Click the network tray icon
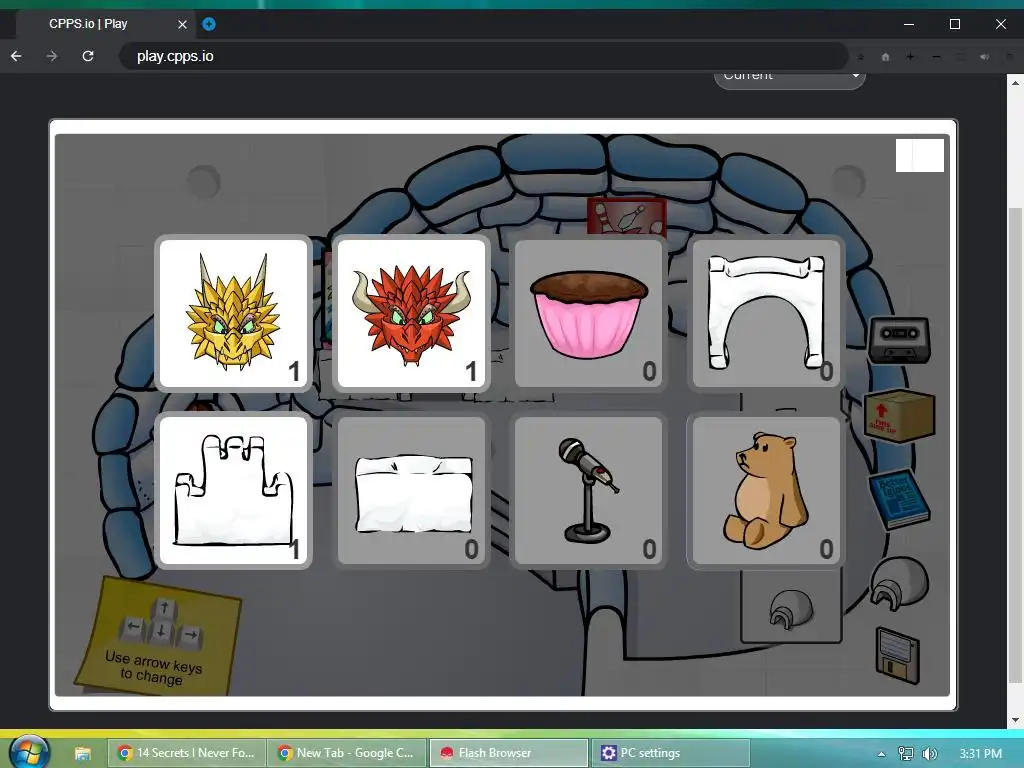1024x768 pixels. point(905,754)
